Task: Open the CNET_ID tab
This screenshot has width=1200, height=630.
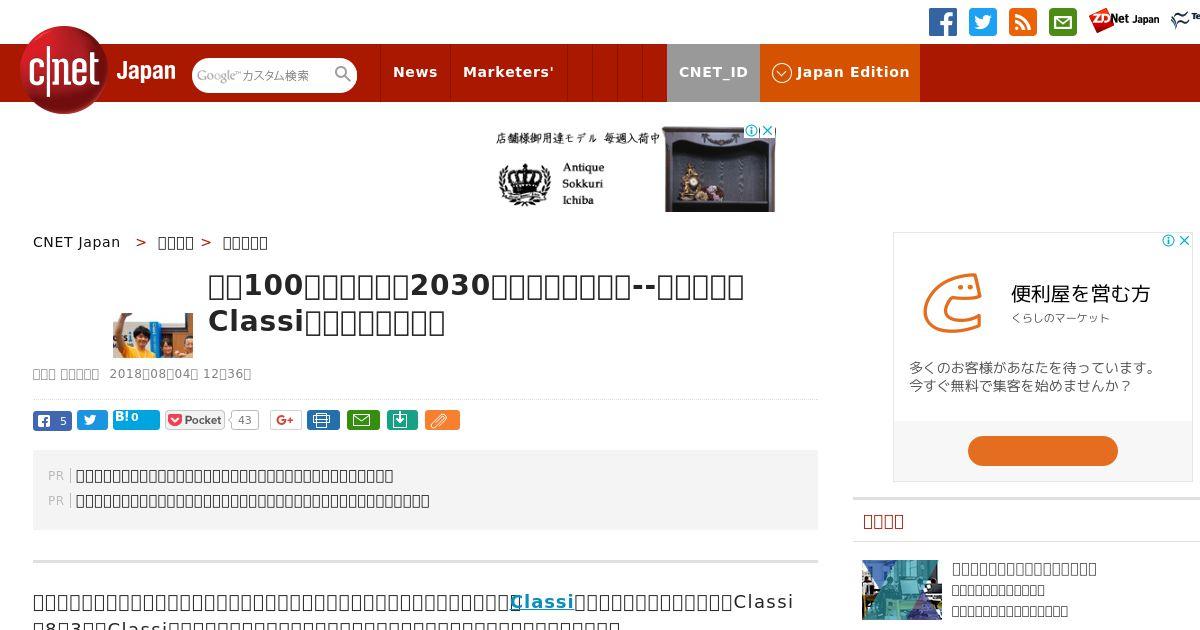Action: point(713,72)
